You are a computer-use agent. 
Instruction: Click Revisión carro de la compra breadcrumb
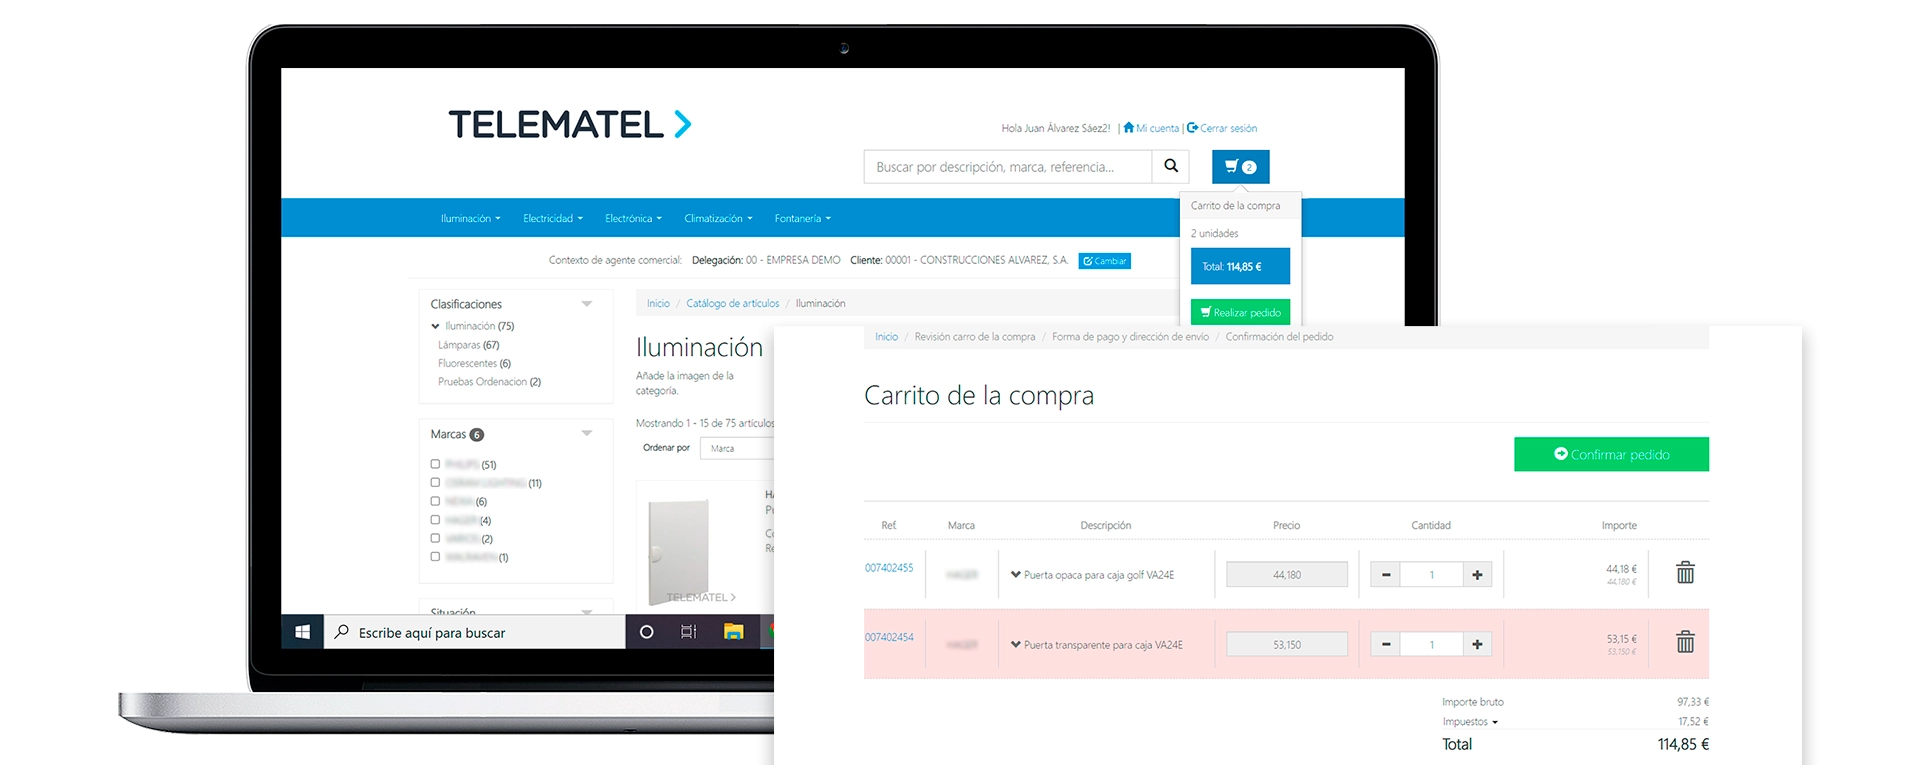(975, 337)
